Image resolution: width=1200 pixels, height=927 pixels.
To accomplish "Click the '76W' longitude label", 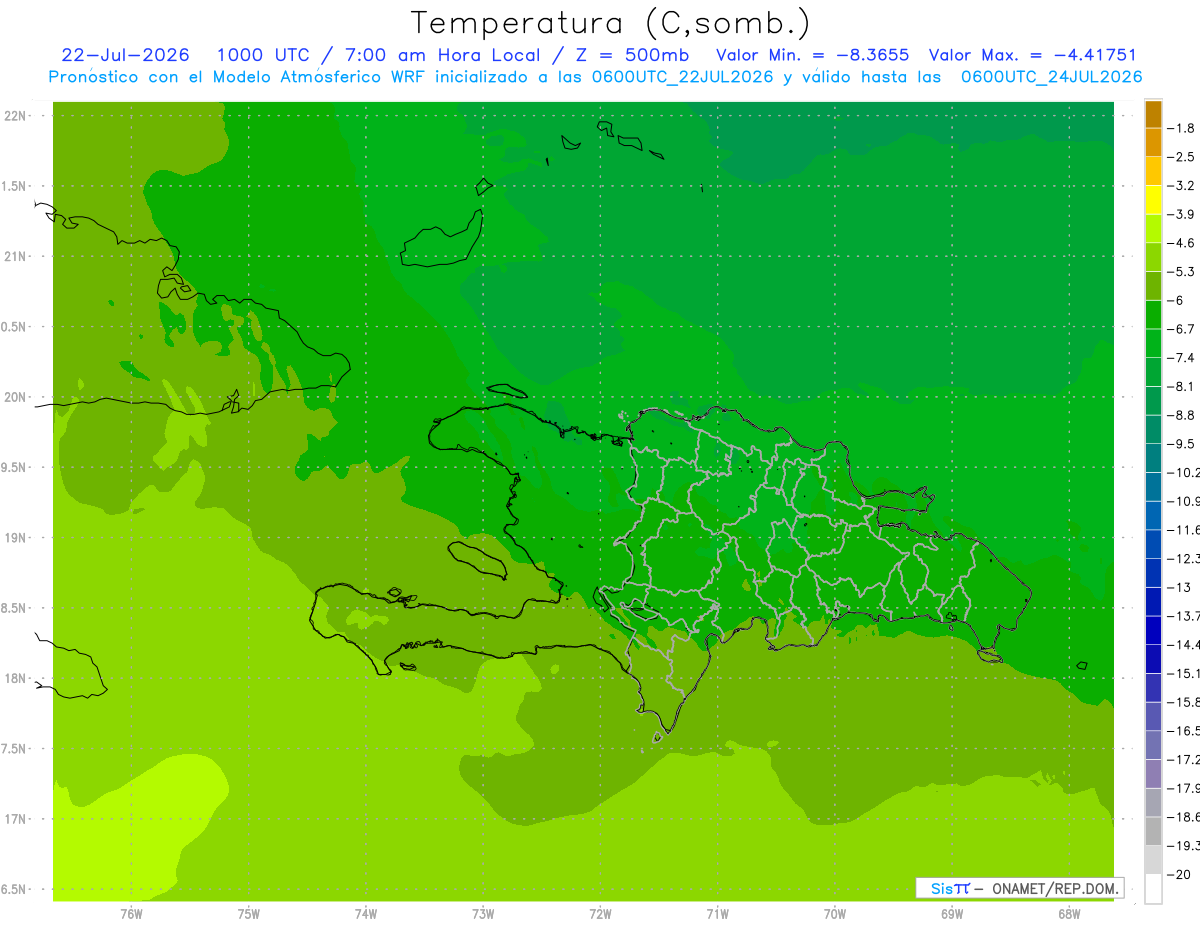I will pyautogui.click(x=132, y=913).
